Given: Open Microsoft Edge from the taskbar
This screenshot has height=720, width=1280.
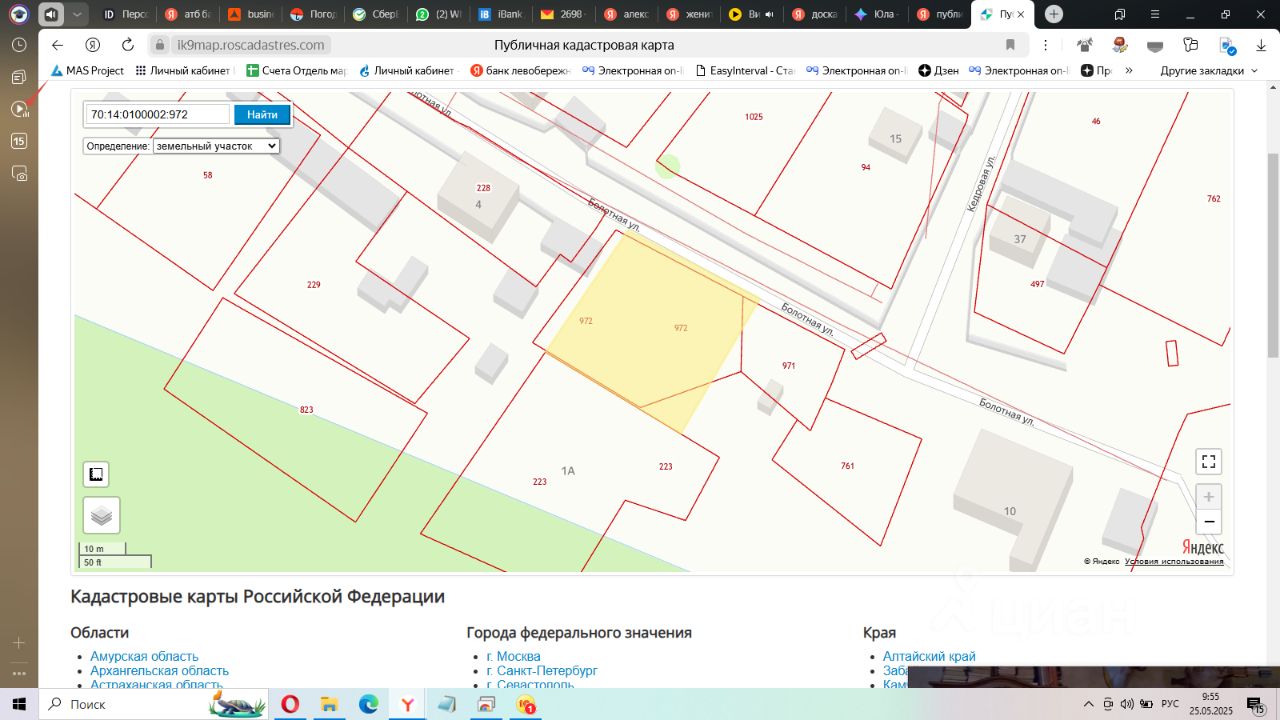Looking at the screenshot, I should point(368,704).
